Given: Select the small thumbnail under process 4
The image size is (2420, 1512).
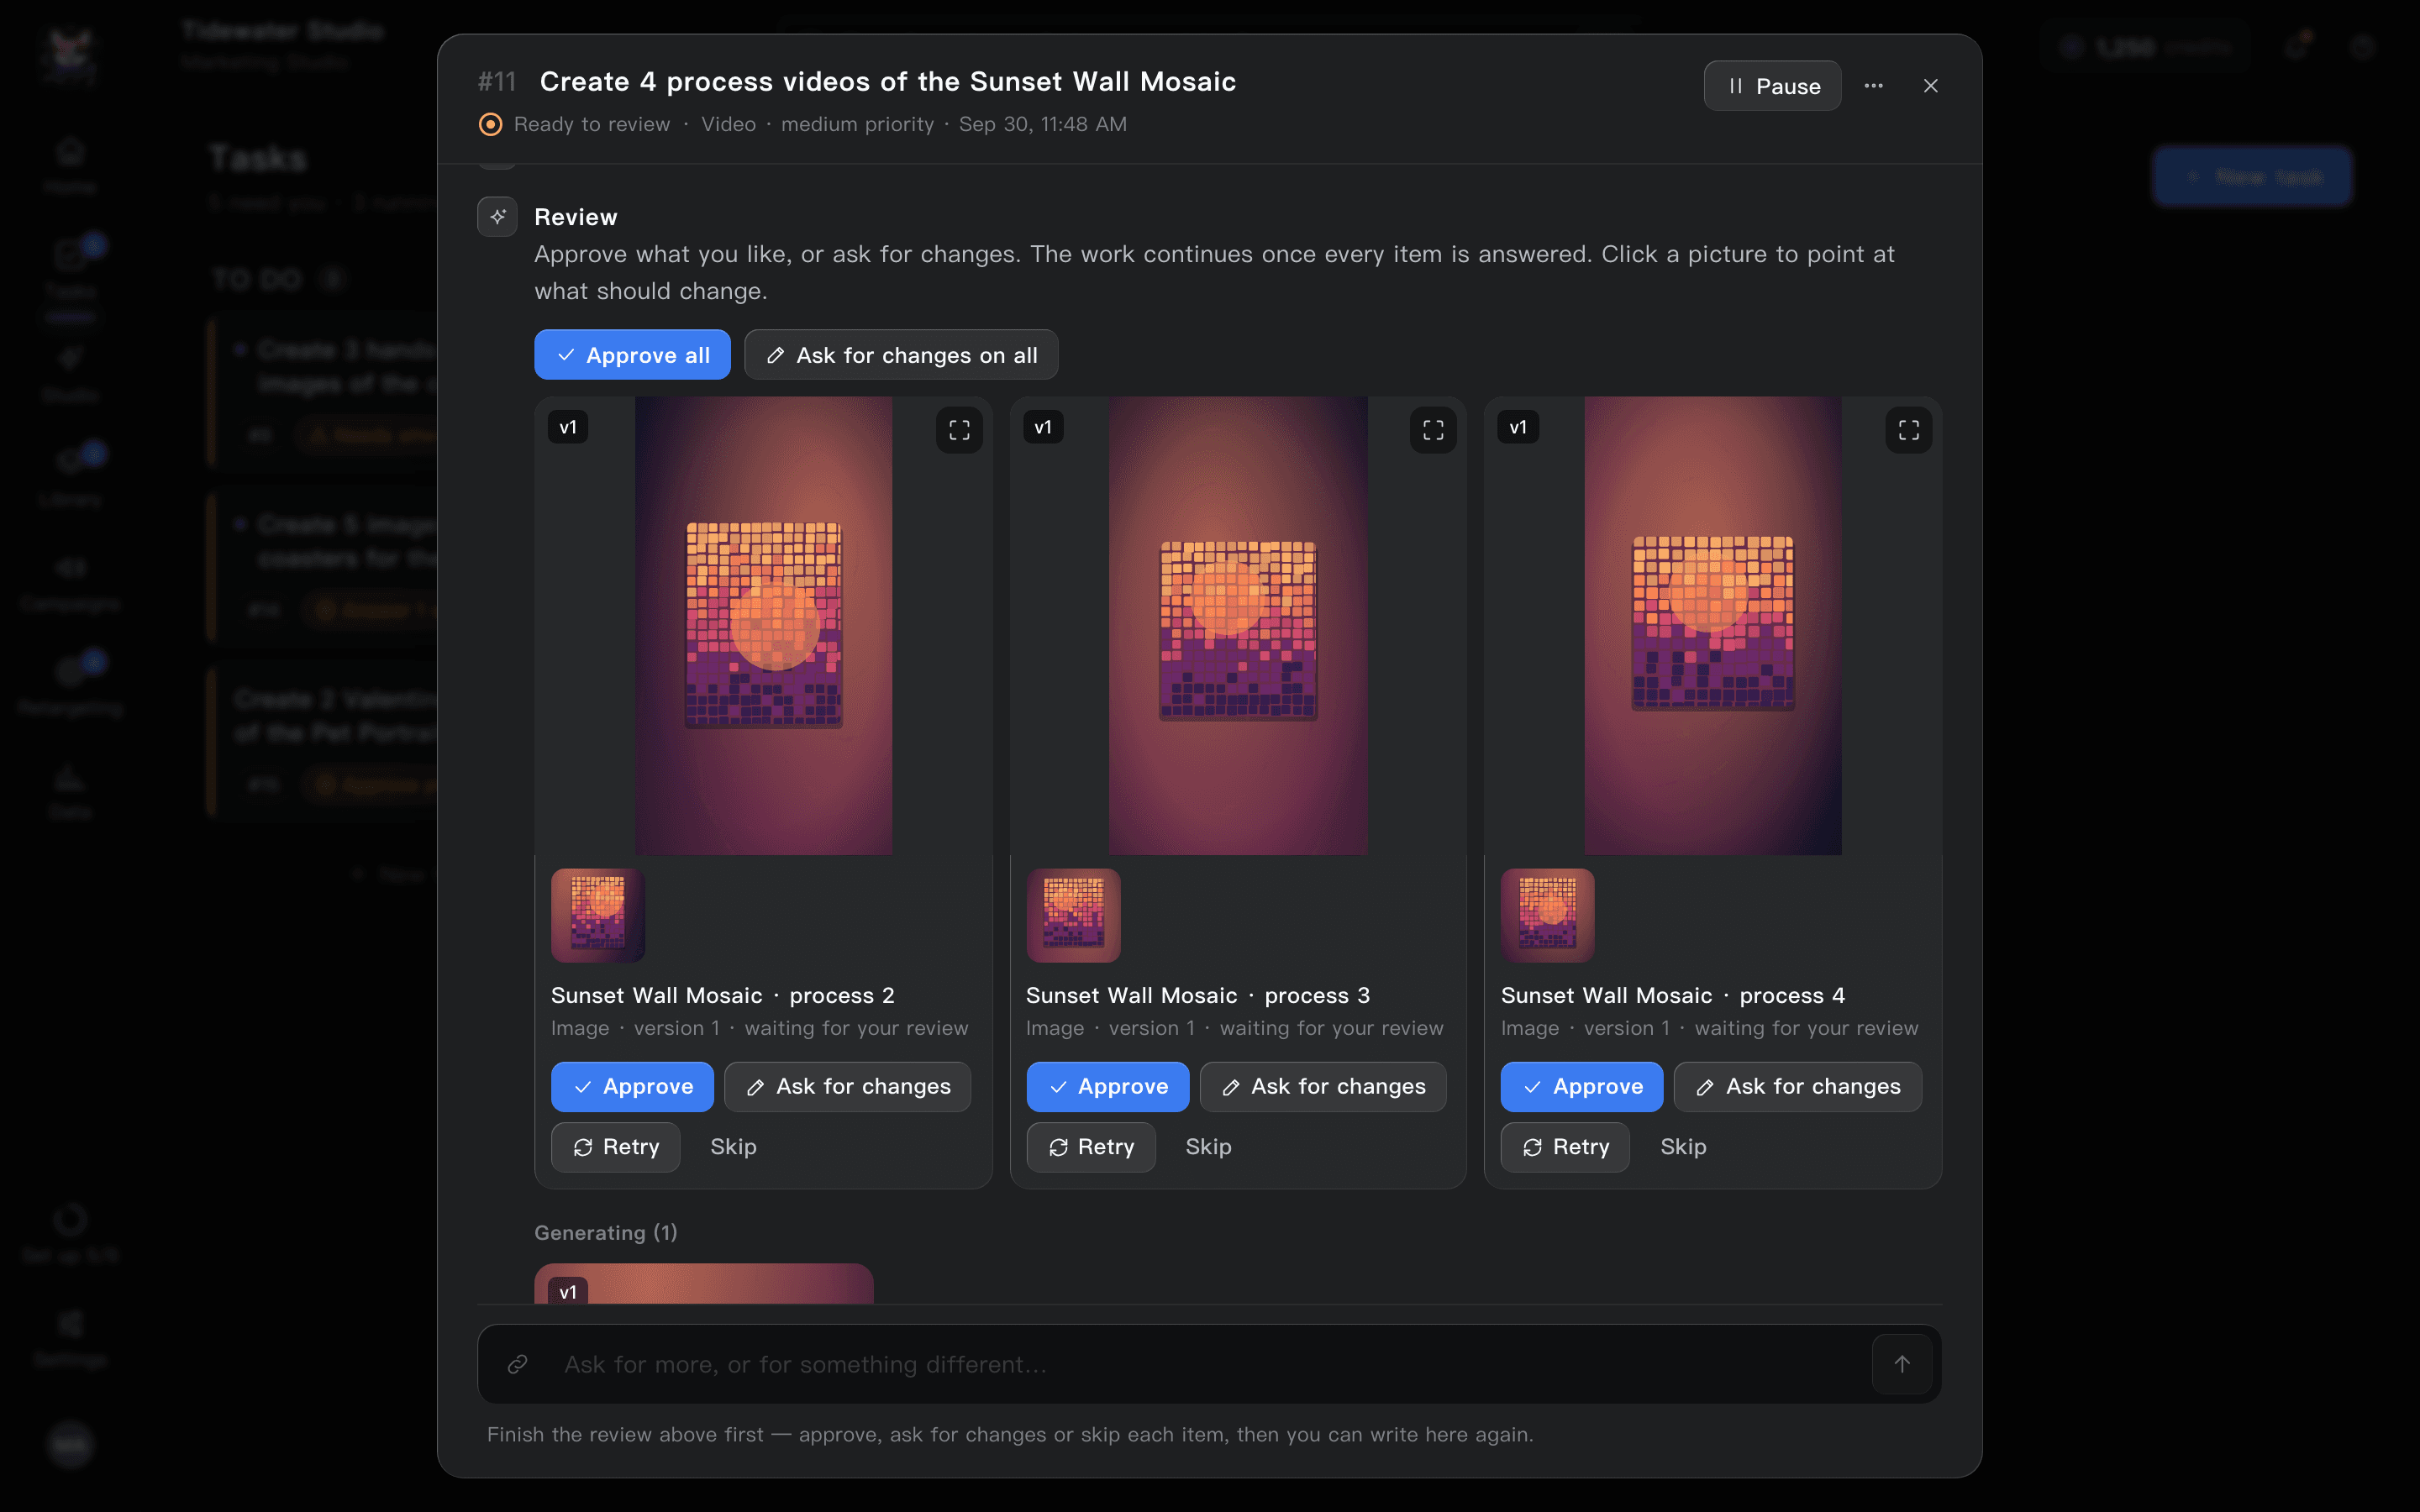Looking at the screenshot, I should point(1548,915).
